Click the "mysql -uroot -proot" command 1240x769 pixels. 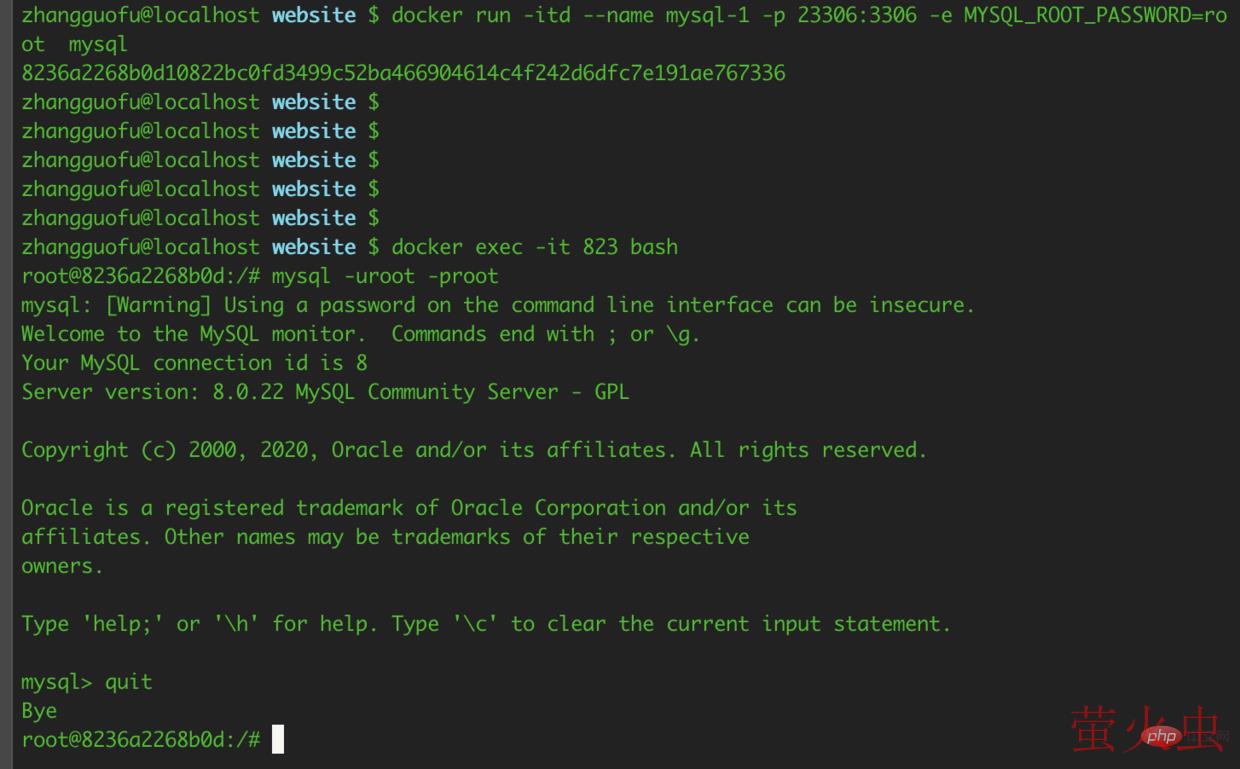point(384,276)
